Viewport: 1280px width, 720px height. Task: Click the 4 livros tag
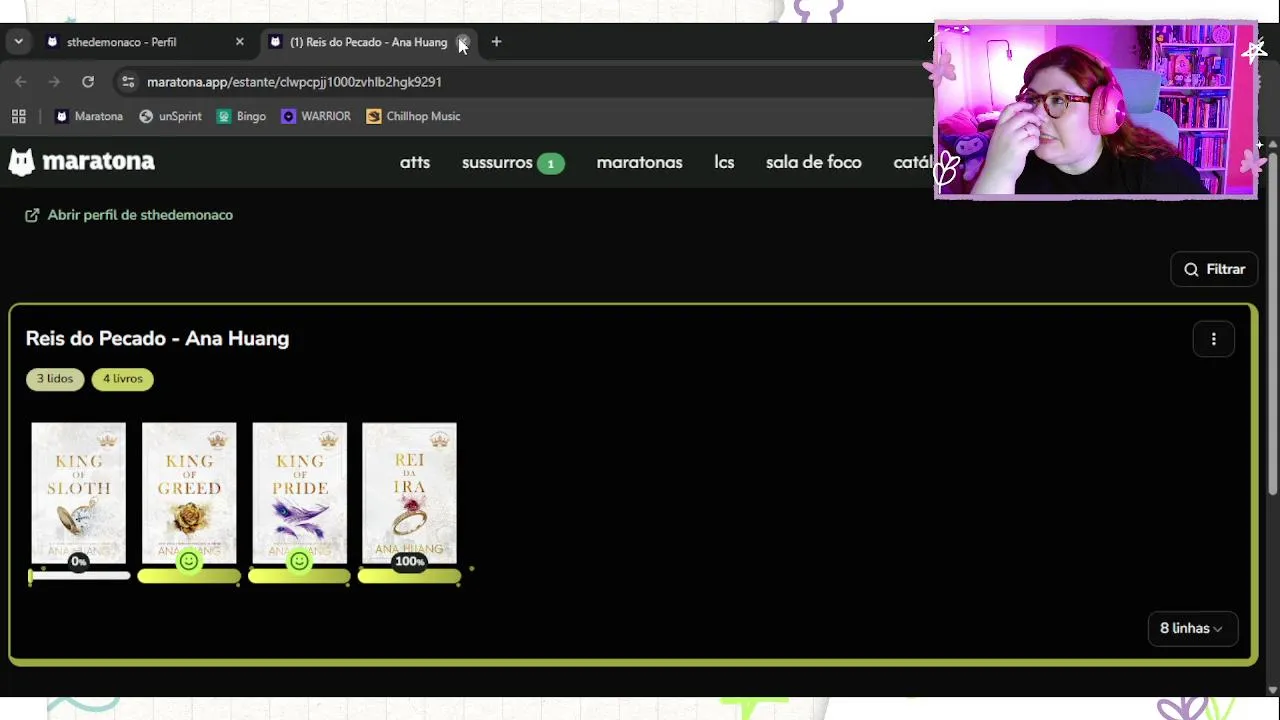pyautogui.click(x=122, y=379)
